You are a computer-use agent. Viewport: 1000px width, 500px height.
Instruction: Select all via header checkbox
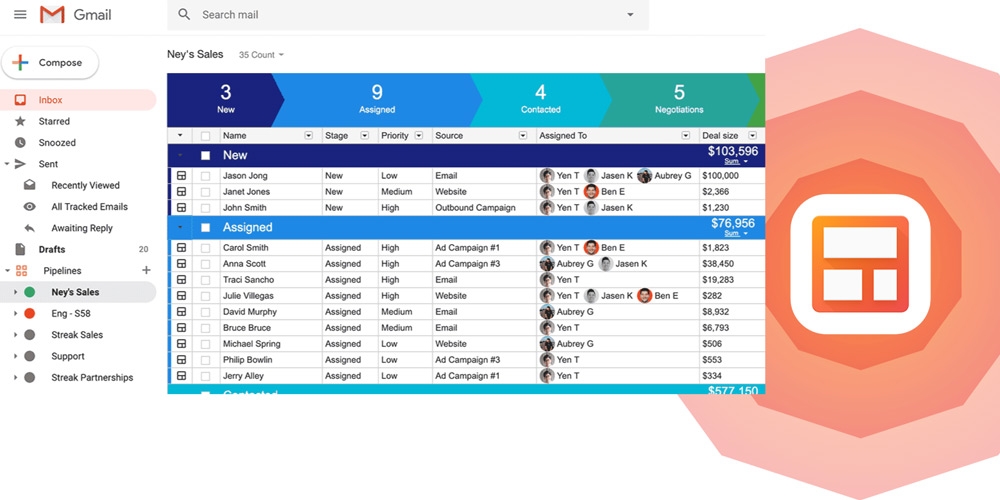tap(205, 136)
